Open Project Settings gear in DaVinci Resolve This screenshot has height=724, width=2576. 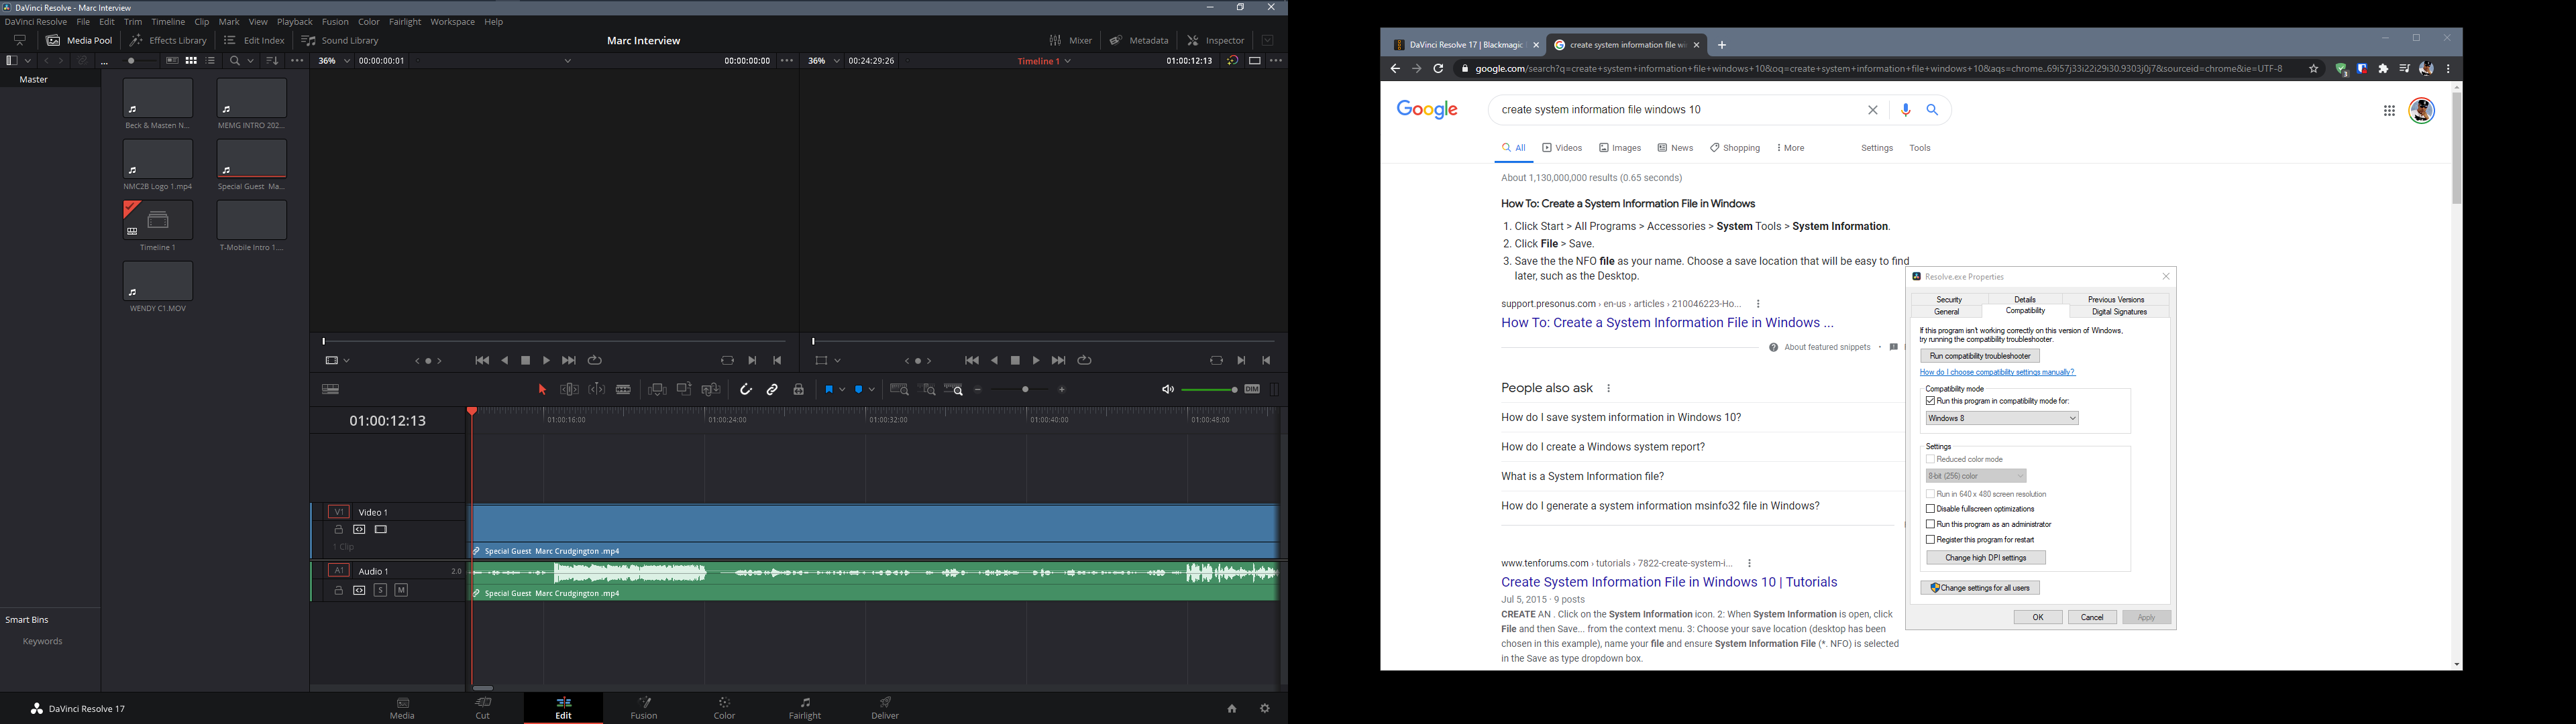pos(1265,708)
